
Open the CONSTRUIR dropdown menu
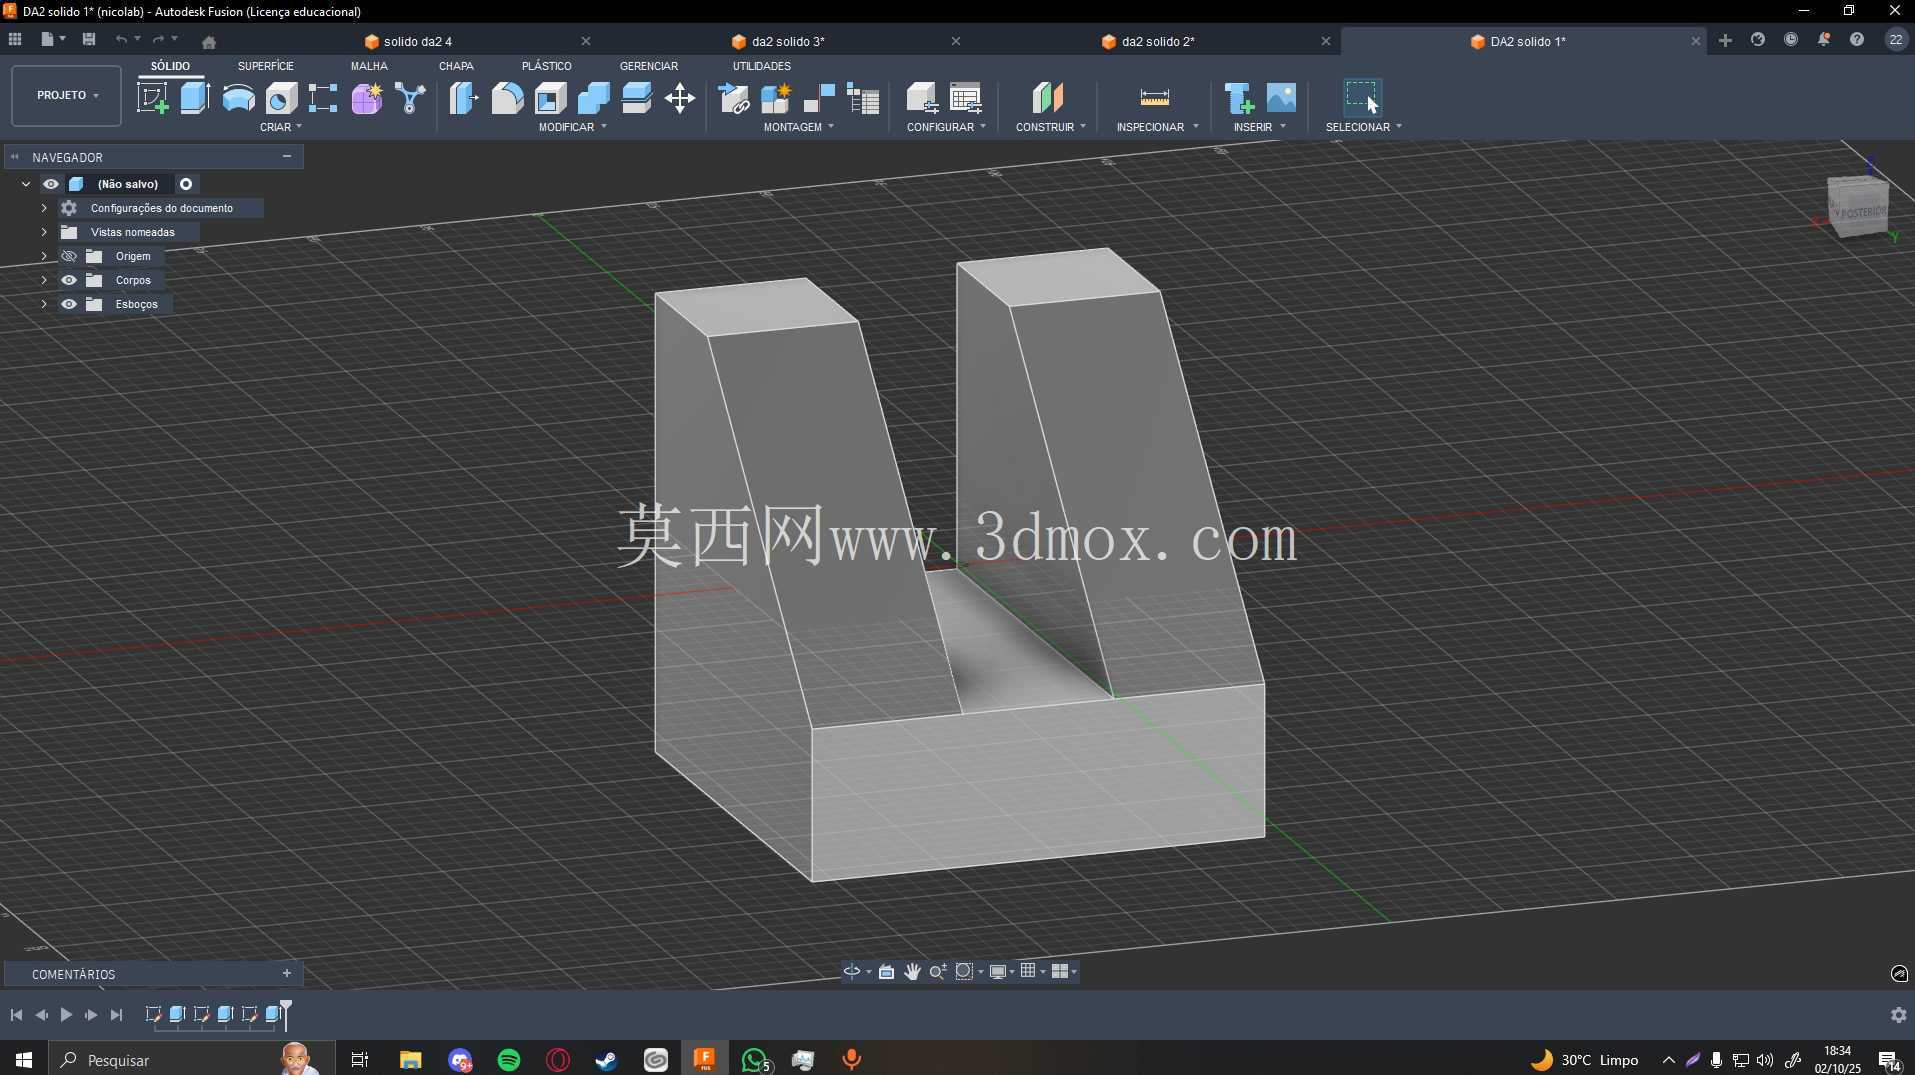tap(1050, 127)
